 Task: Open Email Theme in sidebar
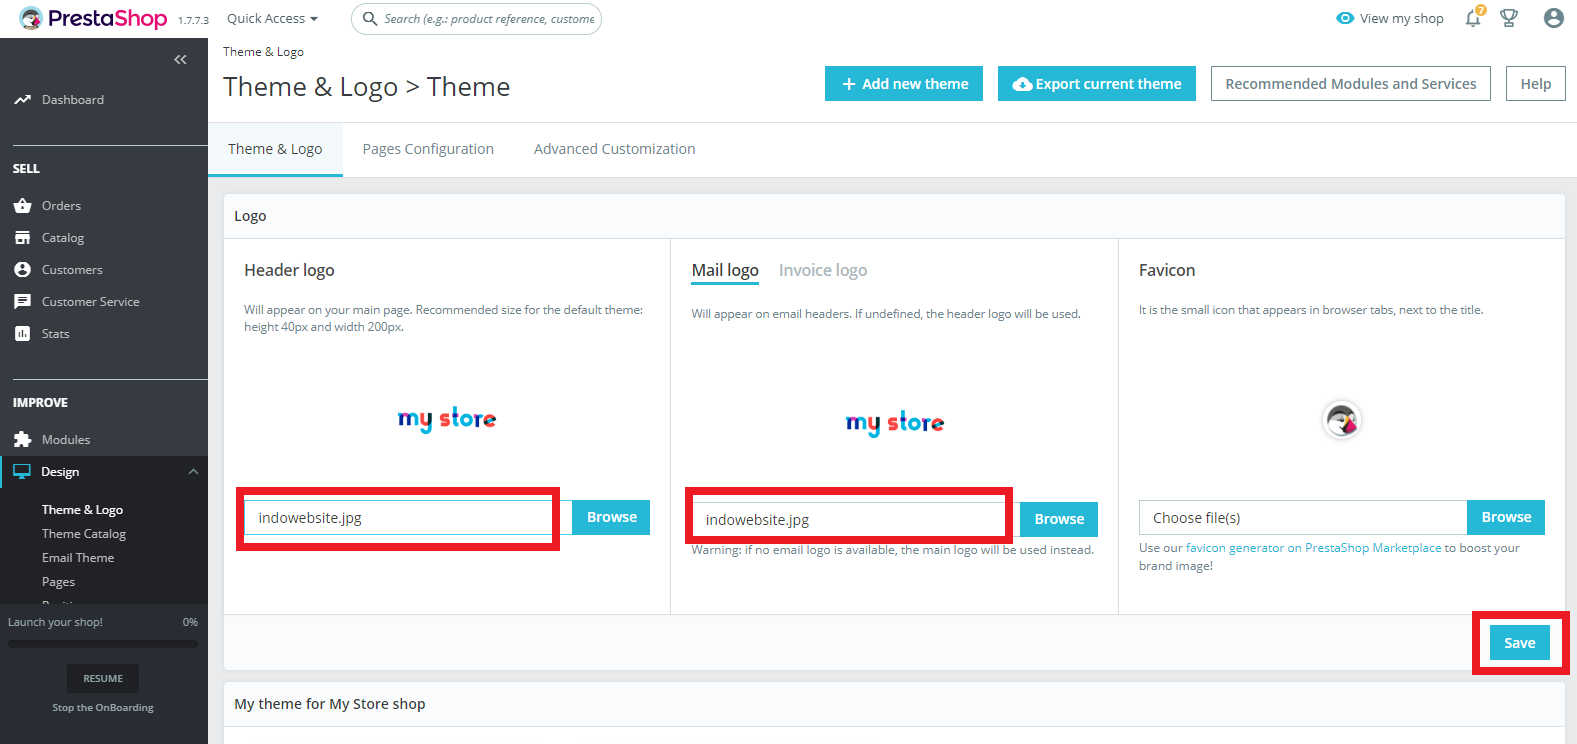point(78,558)
